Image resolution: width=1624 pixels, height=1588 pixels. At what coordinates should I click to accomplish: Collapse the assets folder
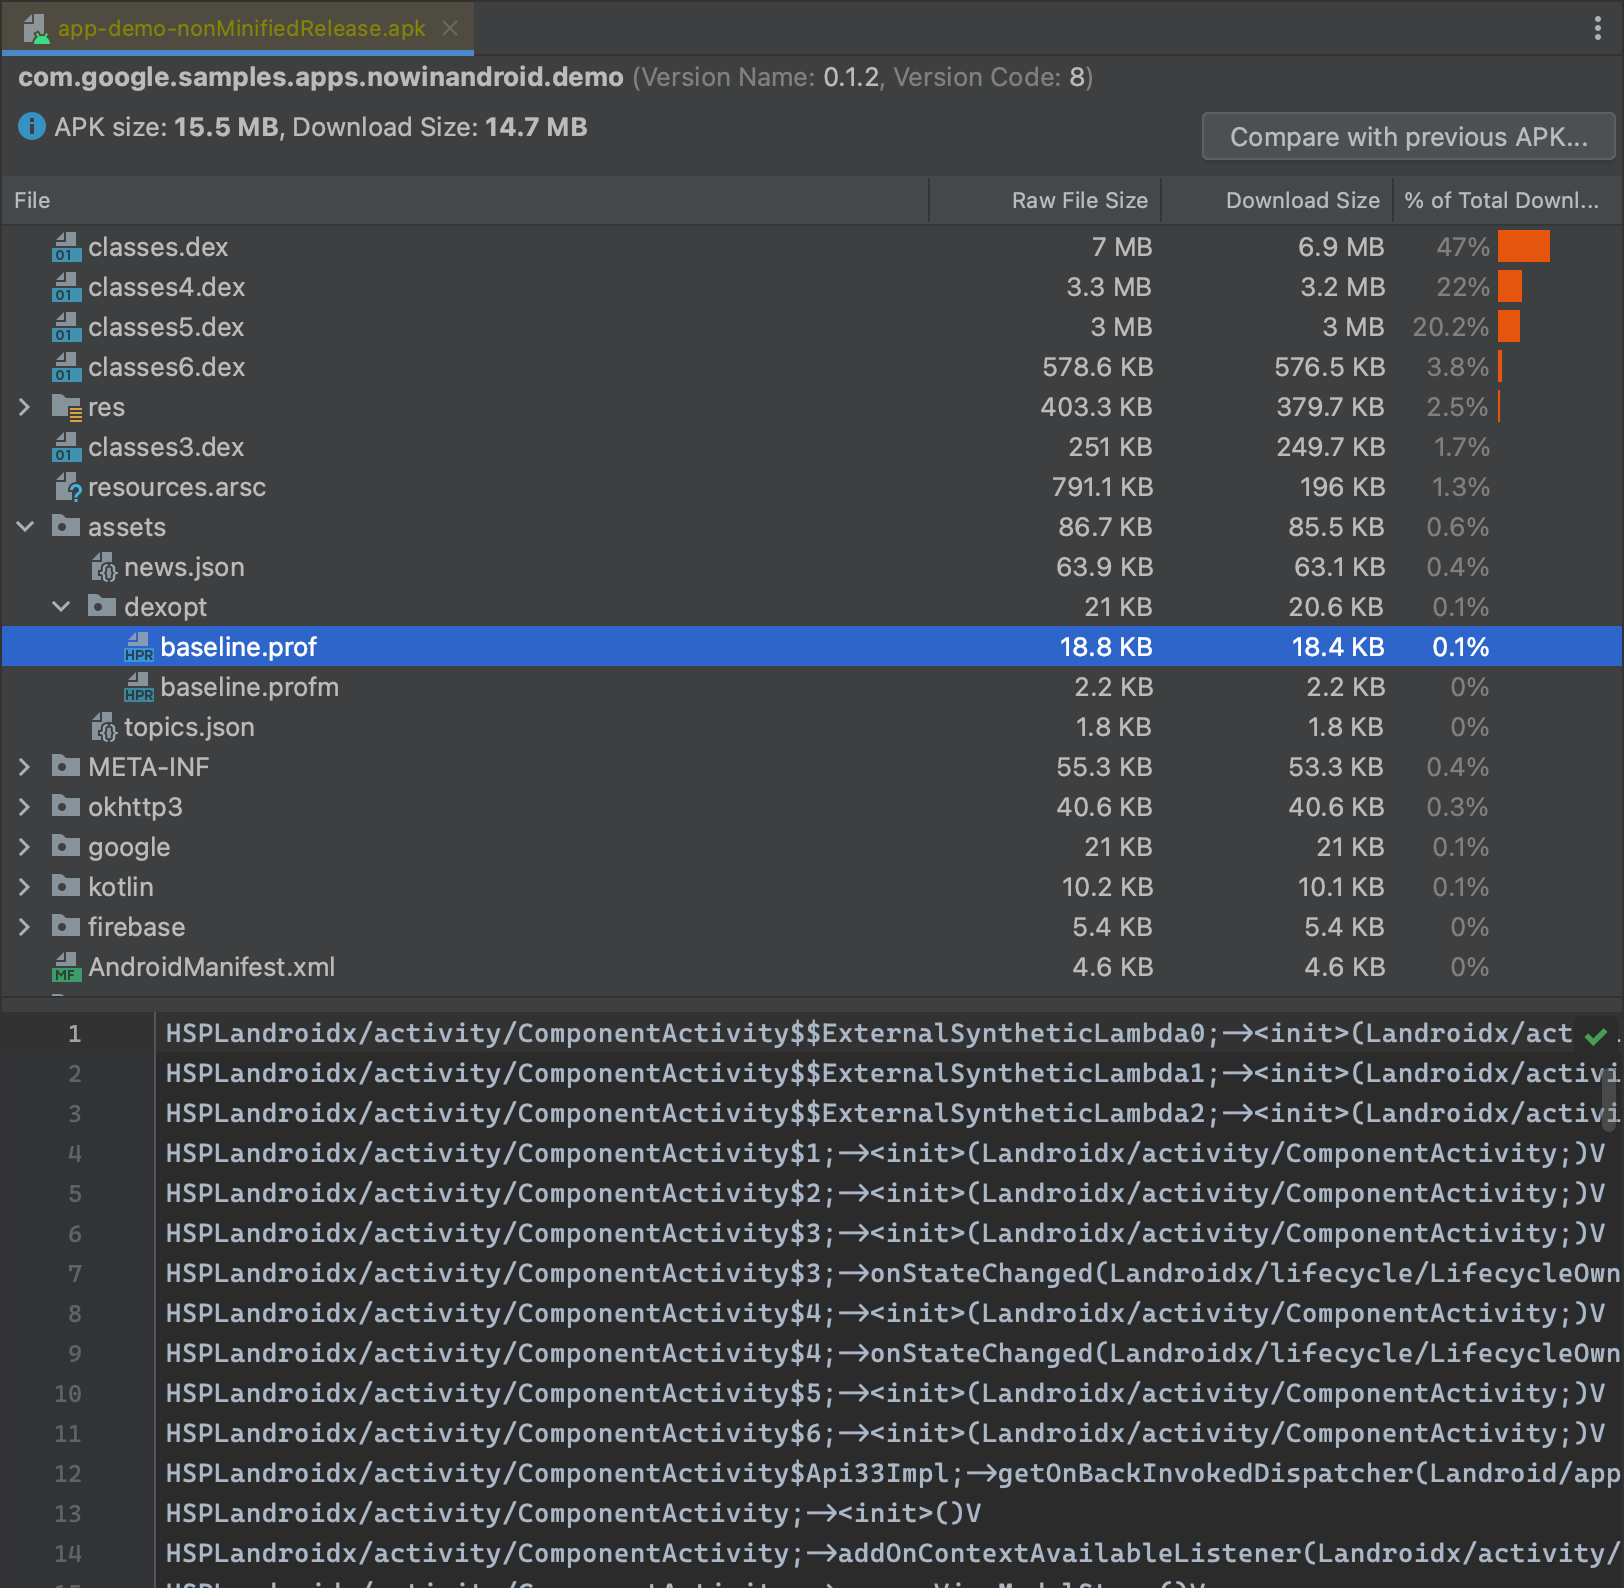tap(24, 527)
